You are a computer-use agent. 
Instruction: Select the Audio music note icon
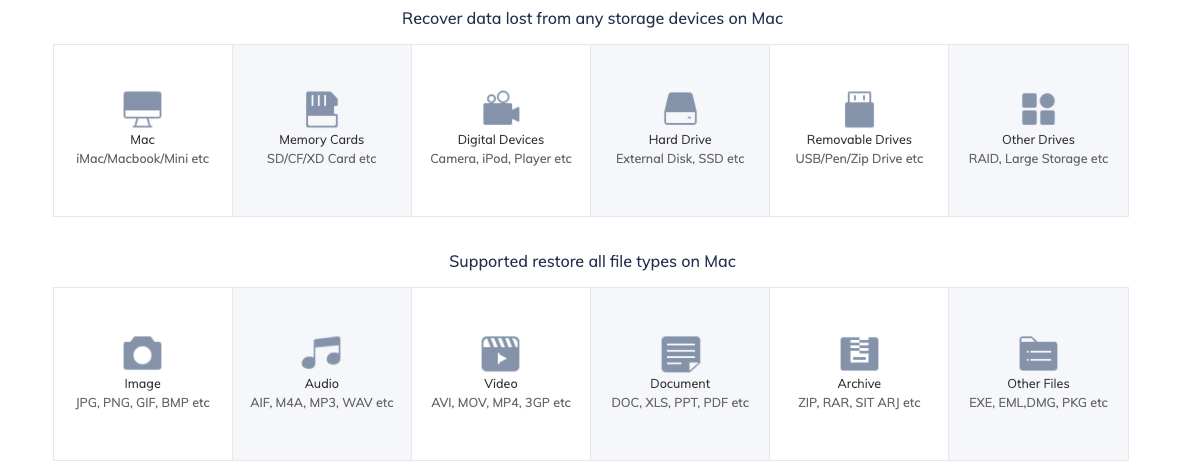321,353
